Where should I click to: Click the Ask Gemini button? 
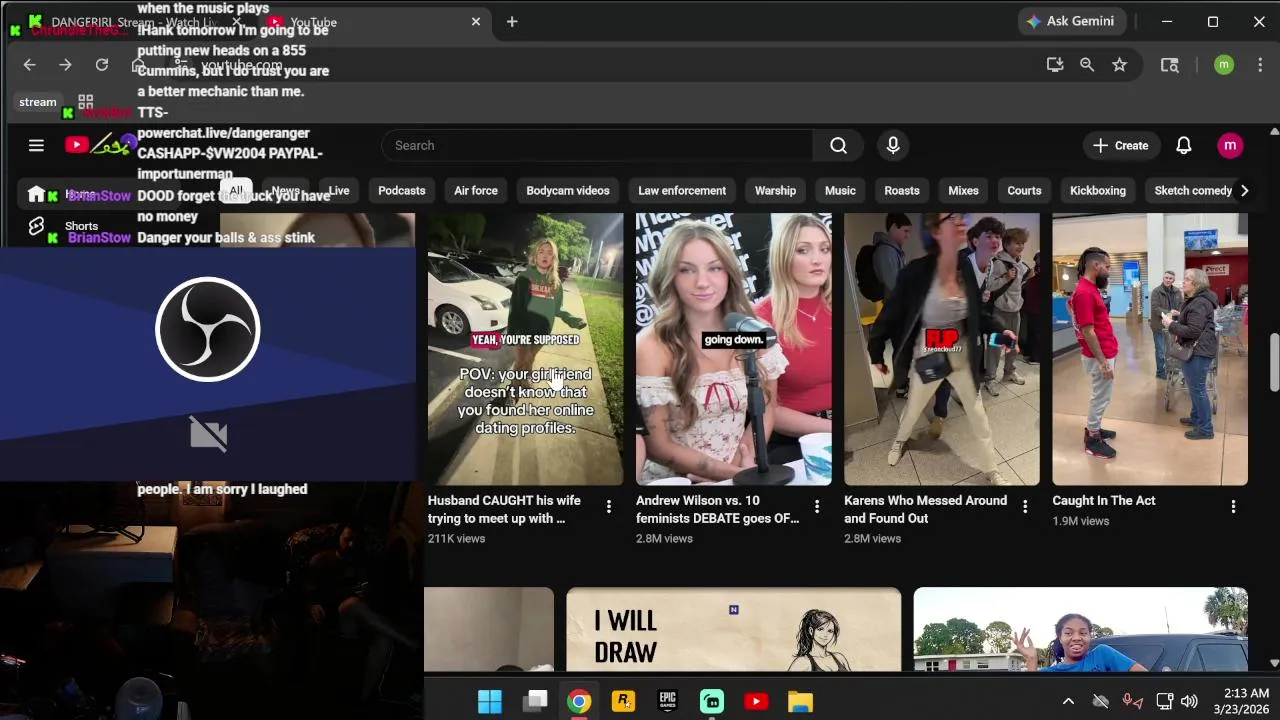pos(1073,21)
